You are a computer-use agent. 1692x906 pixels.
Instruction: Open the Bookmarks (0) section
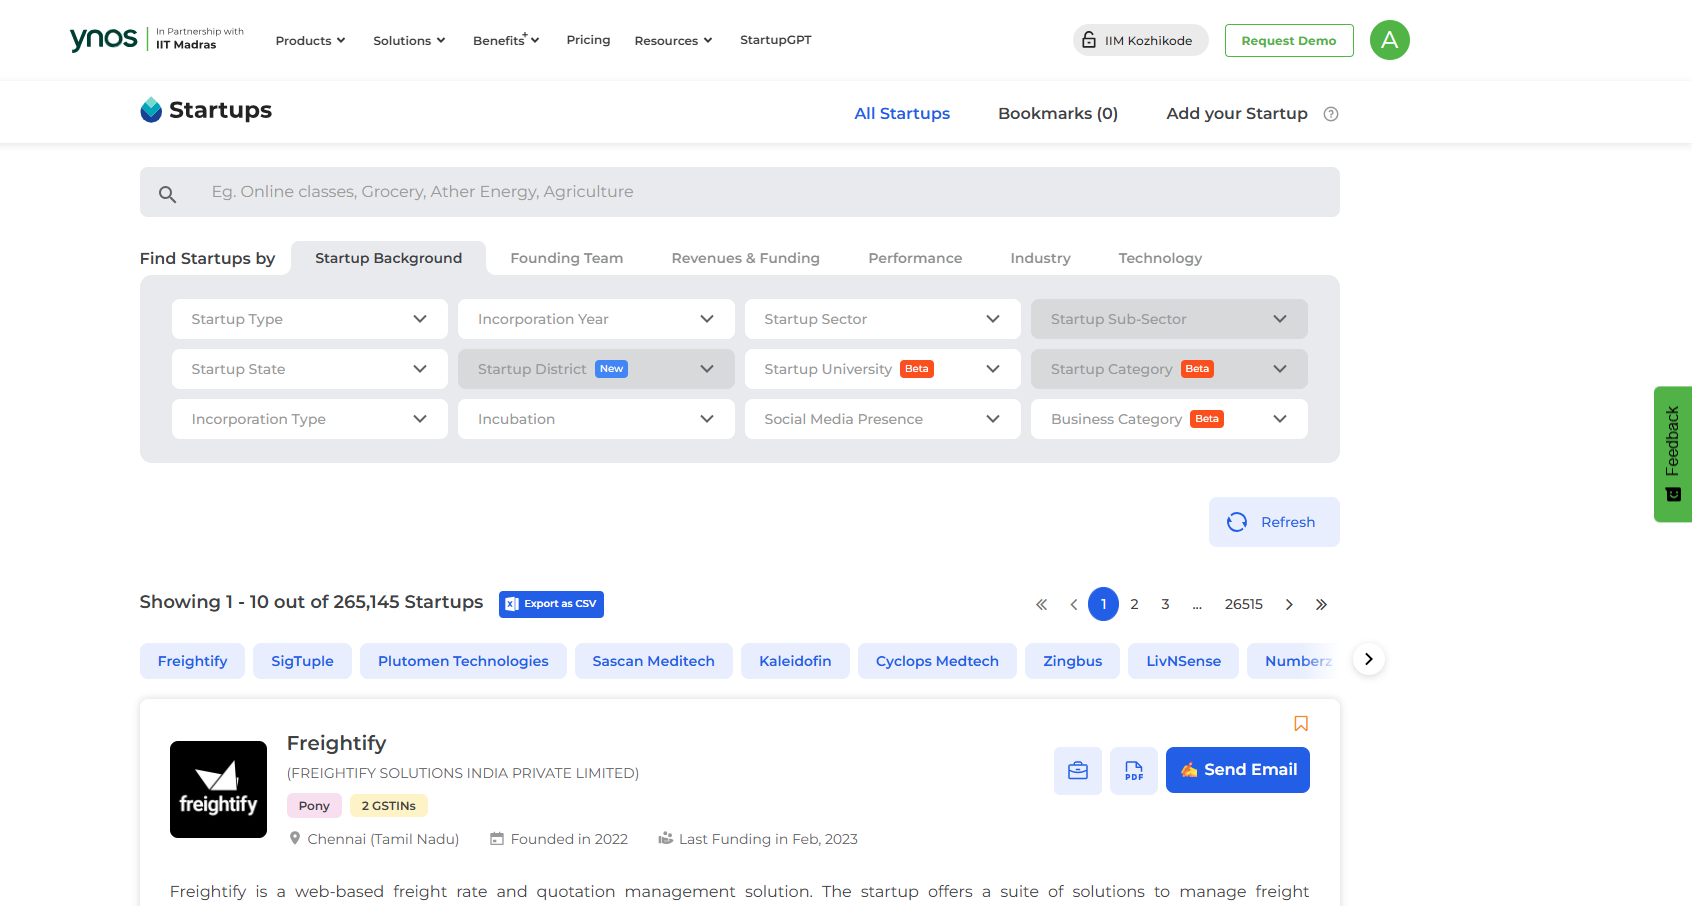pyautogui.click(x=1057, y=113)
